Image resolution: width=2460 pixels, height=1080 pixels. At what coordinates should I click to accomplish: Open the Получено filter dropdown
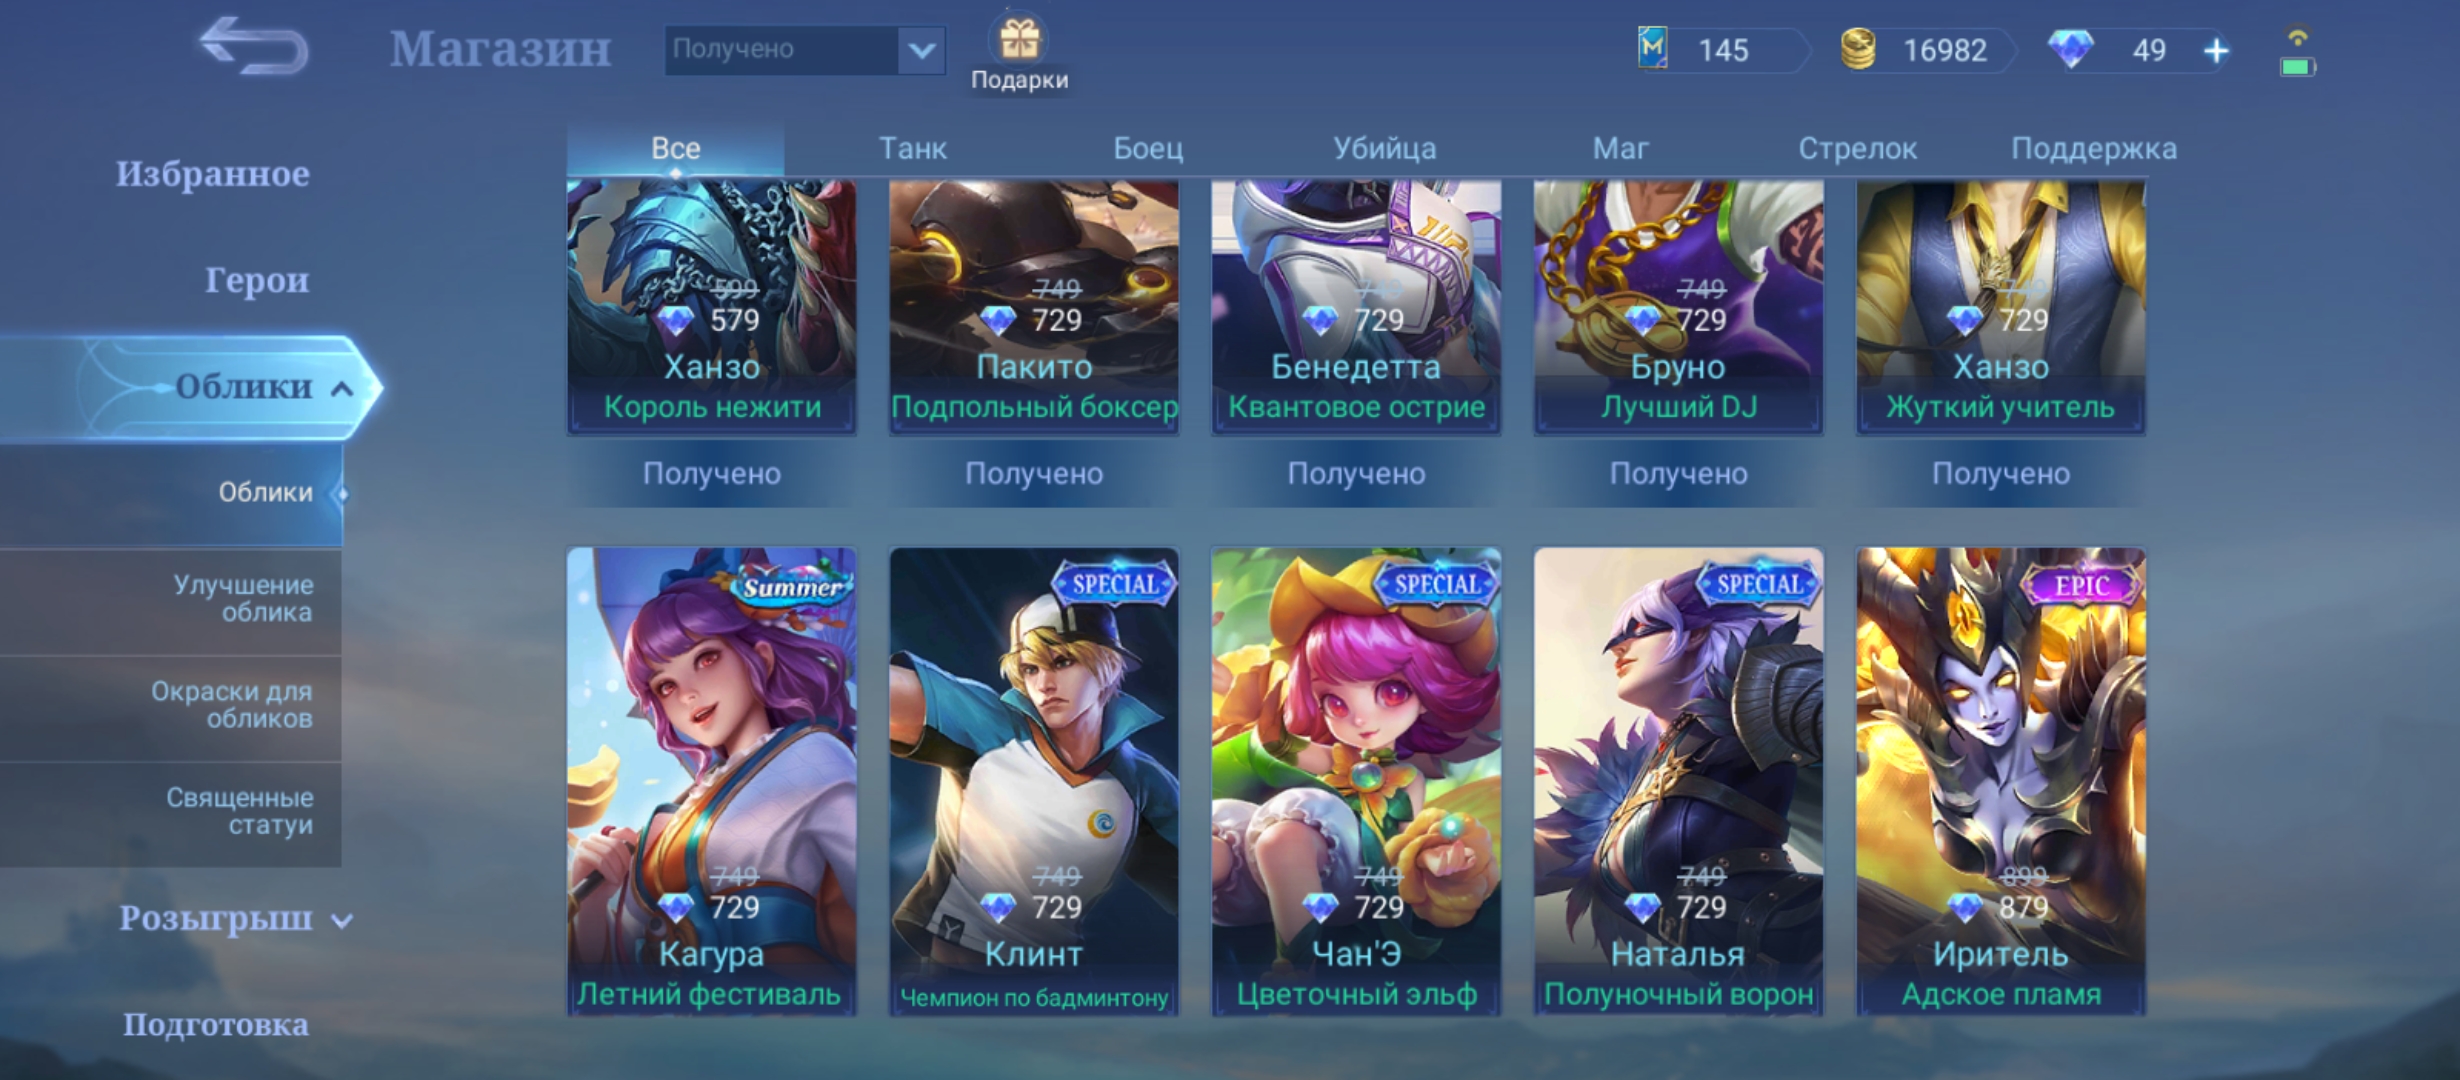point(805,49)
